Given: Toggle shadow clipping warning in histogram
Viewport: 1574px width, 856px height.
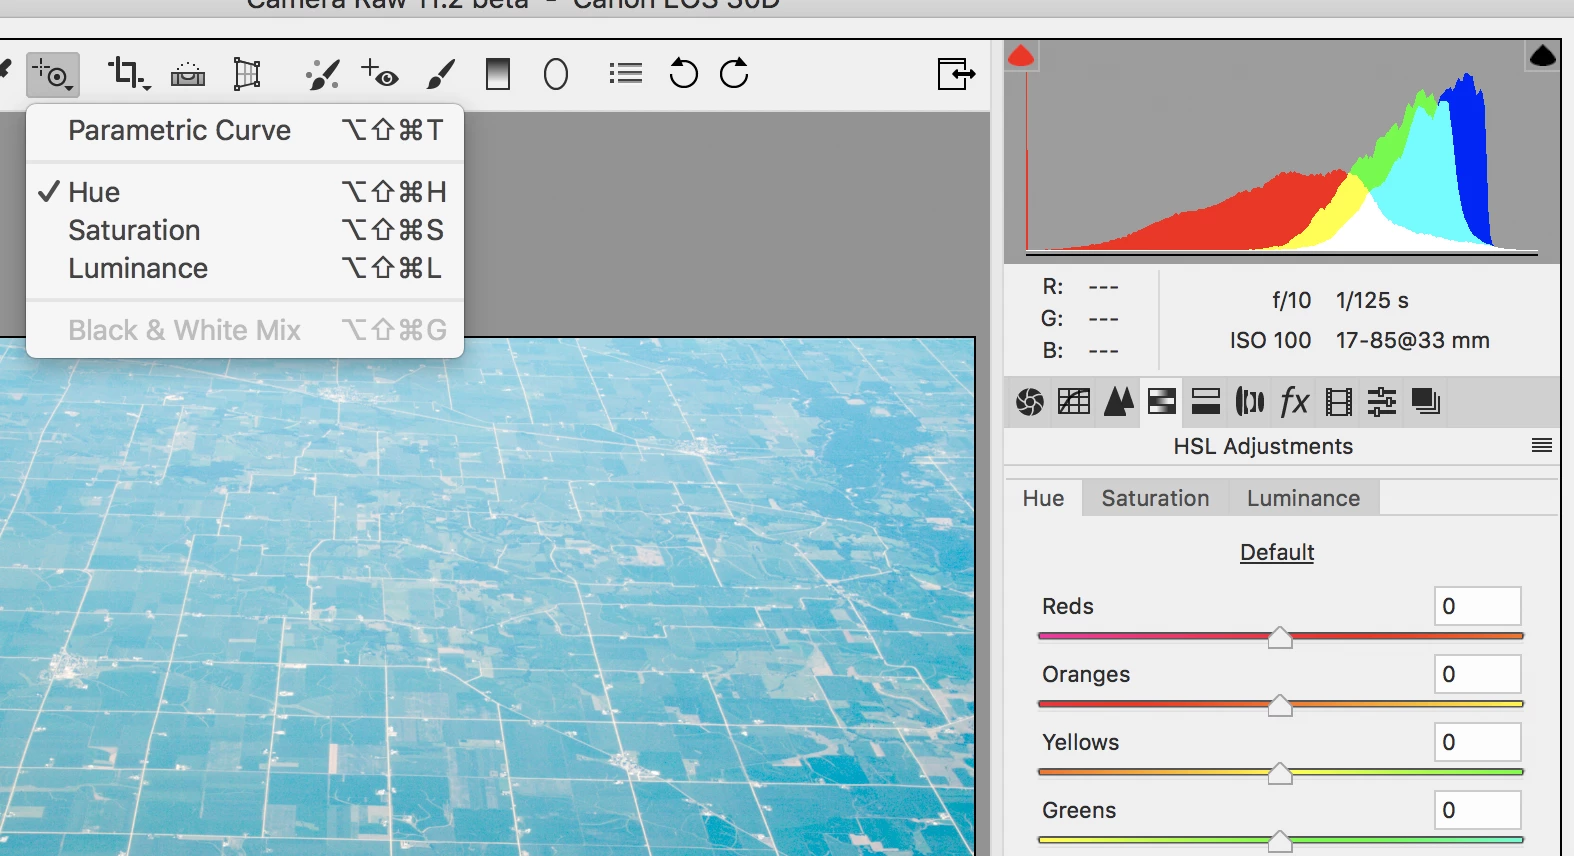Looking at the screenshot, I should pyautogui.click(x=1021, y=56).
